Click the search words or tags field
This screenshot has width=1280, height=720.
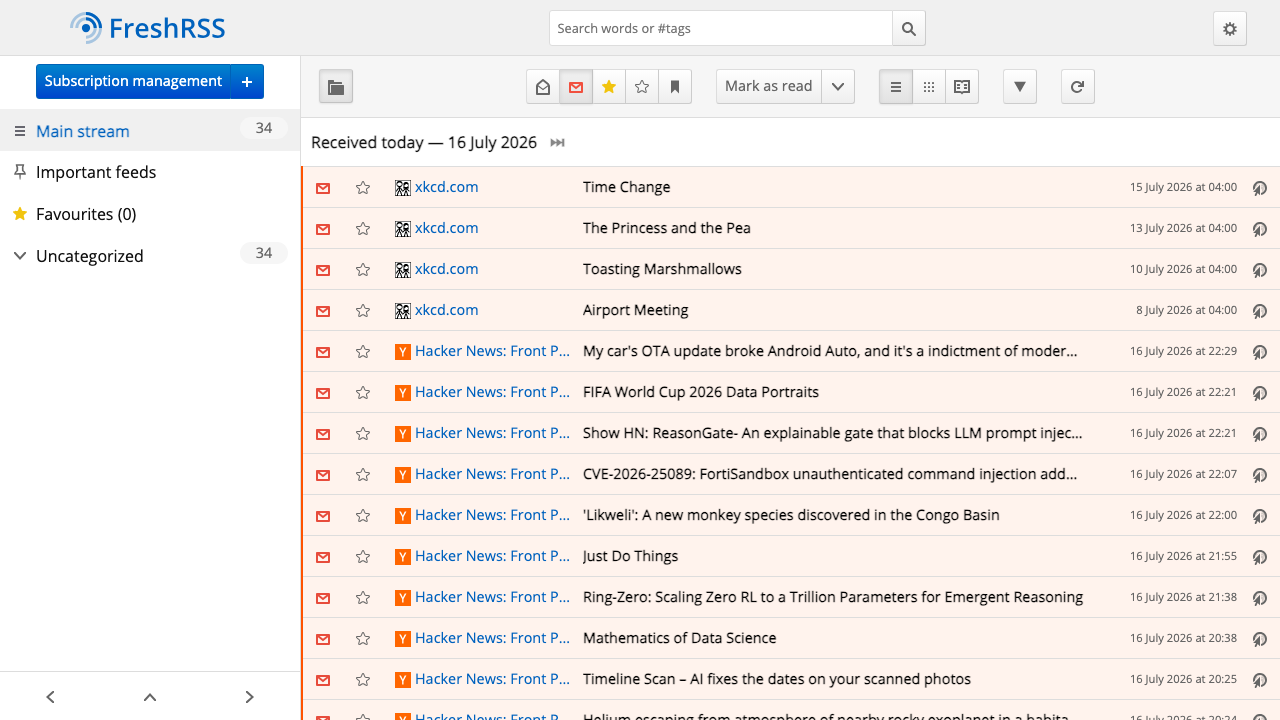point(721,28)
